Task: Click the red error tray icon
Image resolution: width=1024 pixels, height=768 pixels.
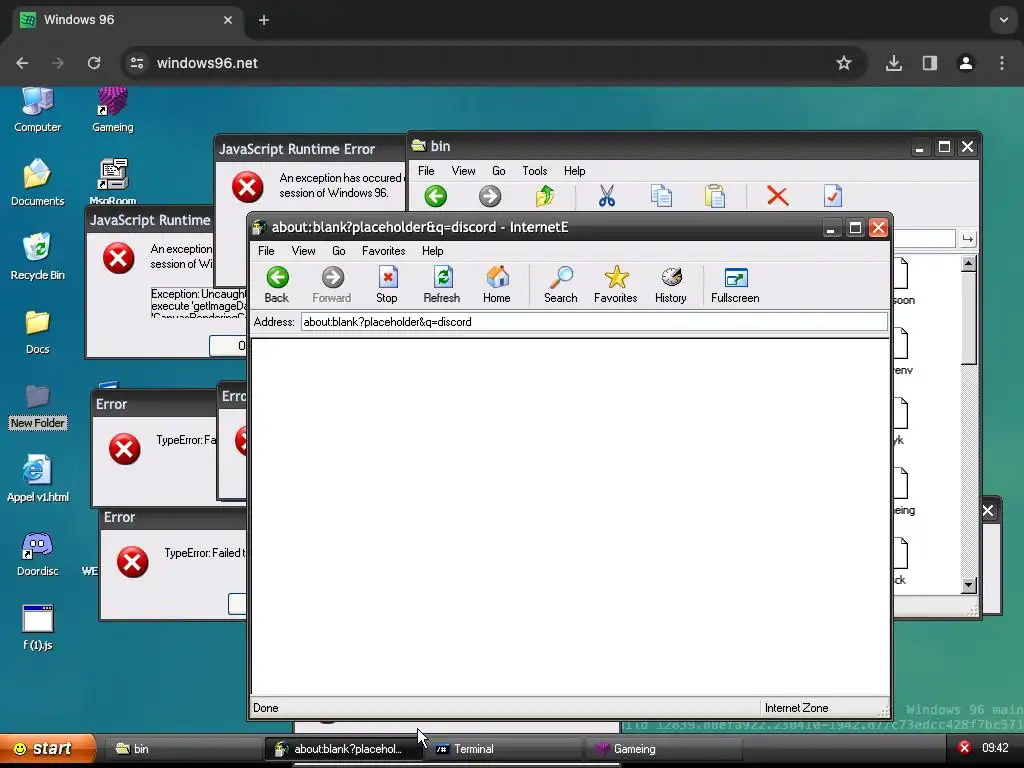Action: pos(964,748)
